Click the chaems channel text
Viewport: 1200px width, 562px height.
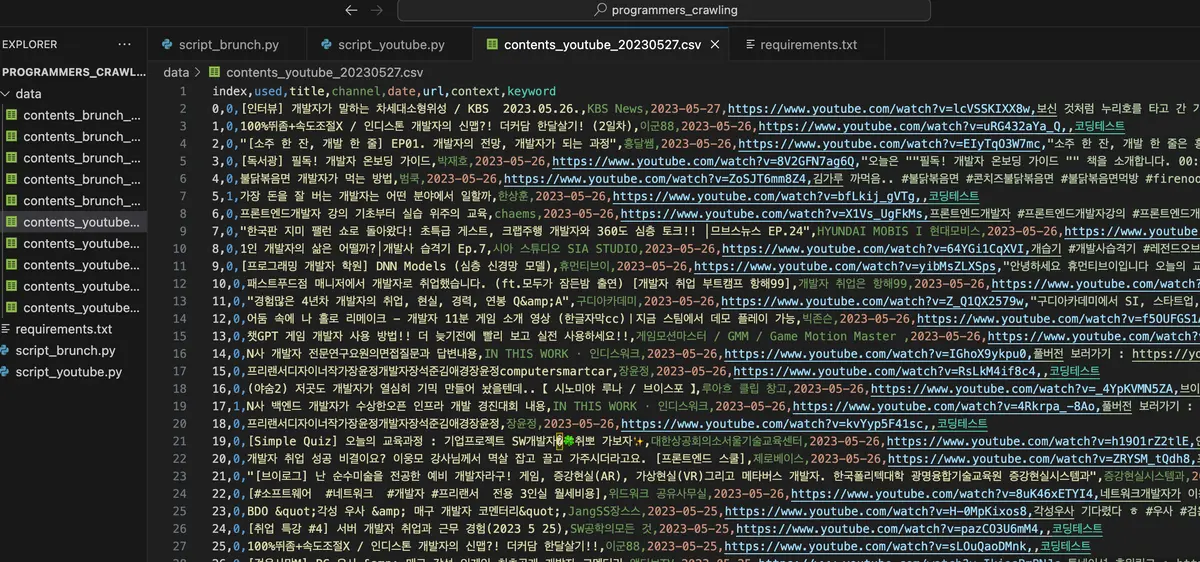pyautogui.click(x=517, y=214)
